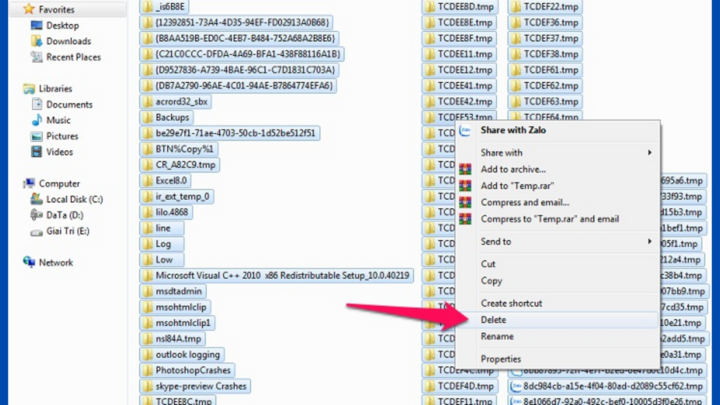Image resolution: width=720 pixels, height=405 pixels.
Task: Select file 8dc984cb-a15e-4f04-80ad-d2089c55cf62.tmp
Action: pyautogui.click(x=607, y=387)
